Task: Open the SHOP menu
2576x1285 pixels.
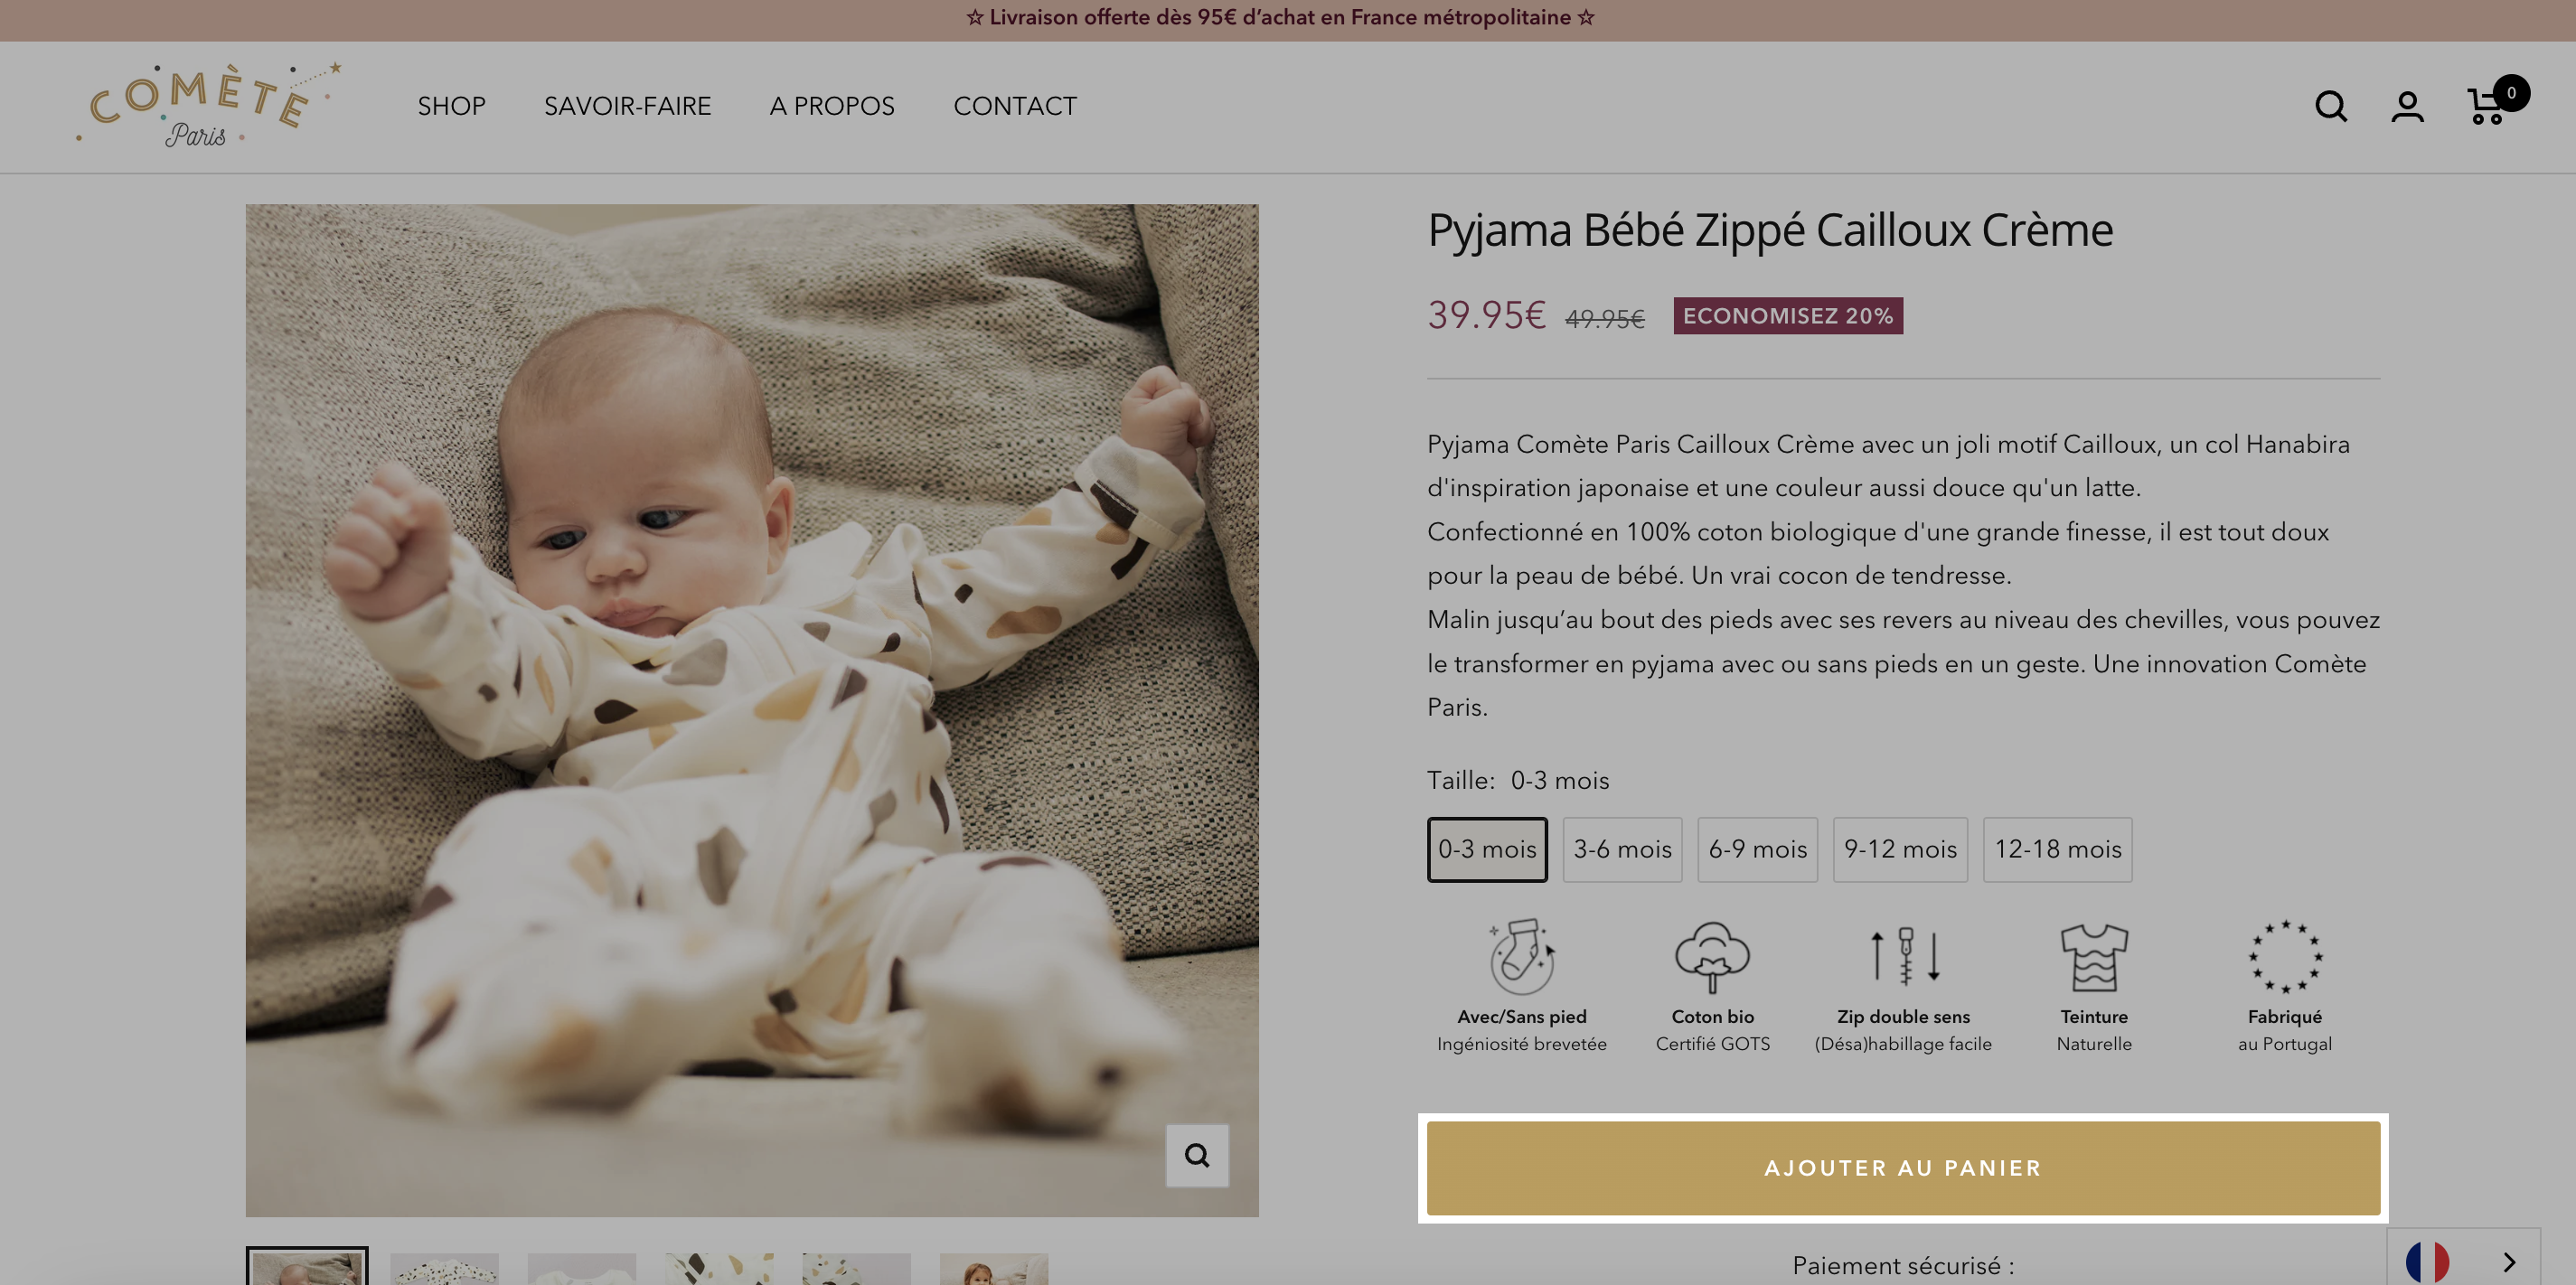Action: (451, 106)
